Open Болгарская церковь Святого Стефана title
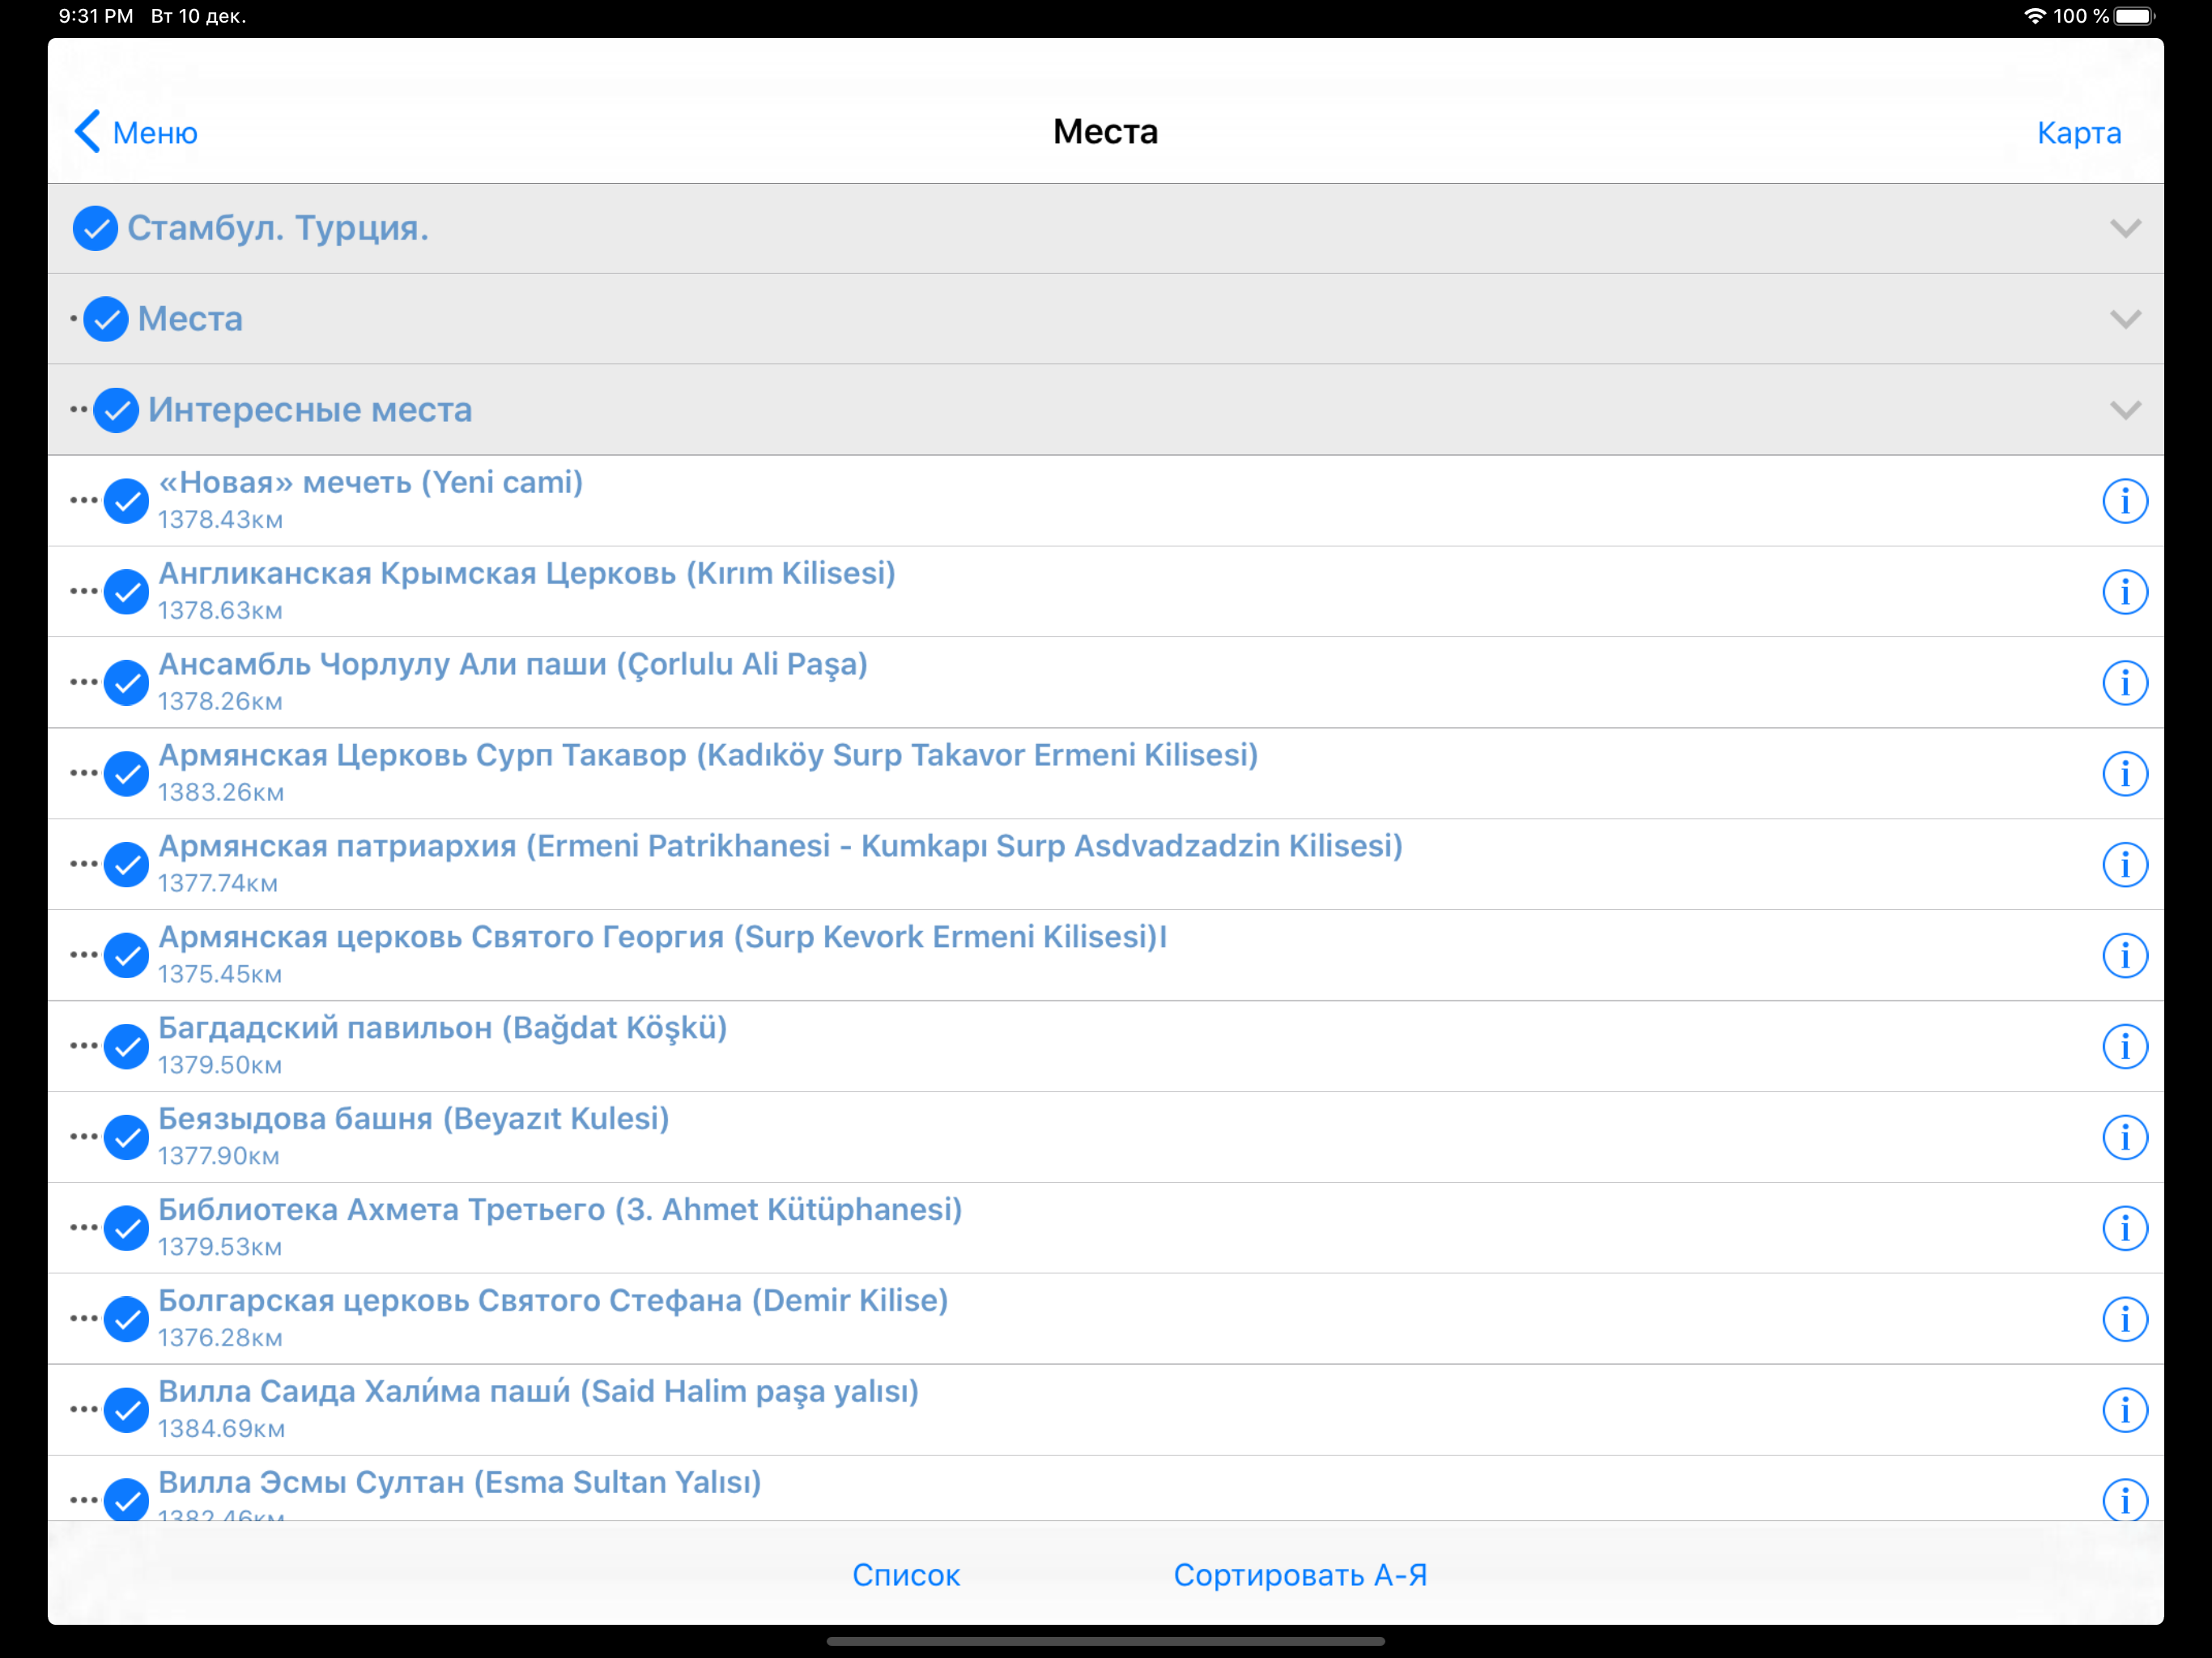Image resolution: width=2212 pixels, height=1658 pixels. [x=553, y=1301]
